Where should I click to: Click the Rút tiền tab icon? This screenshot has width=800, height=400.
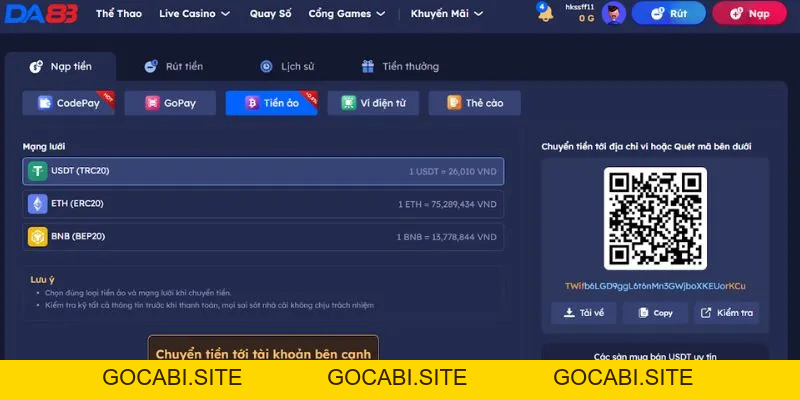[x=151, y=66]
